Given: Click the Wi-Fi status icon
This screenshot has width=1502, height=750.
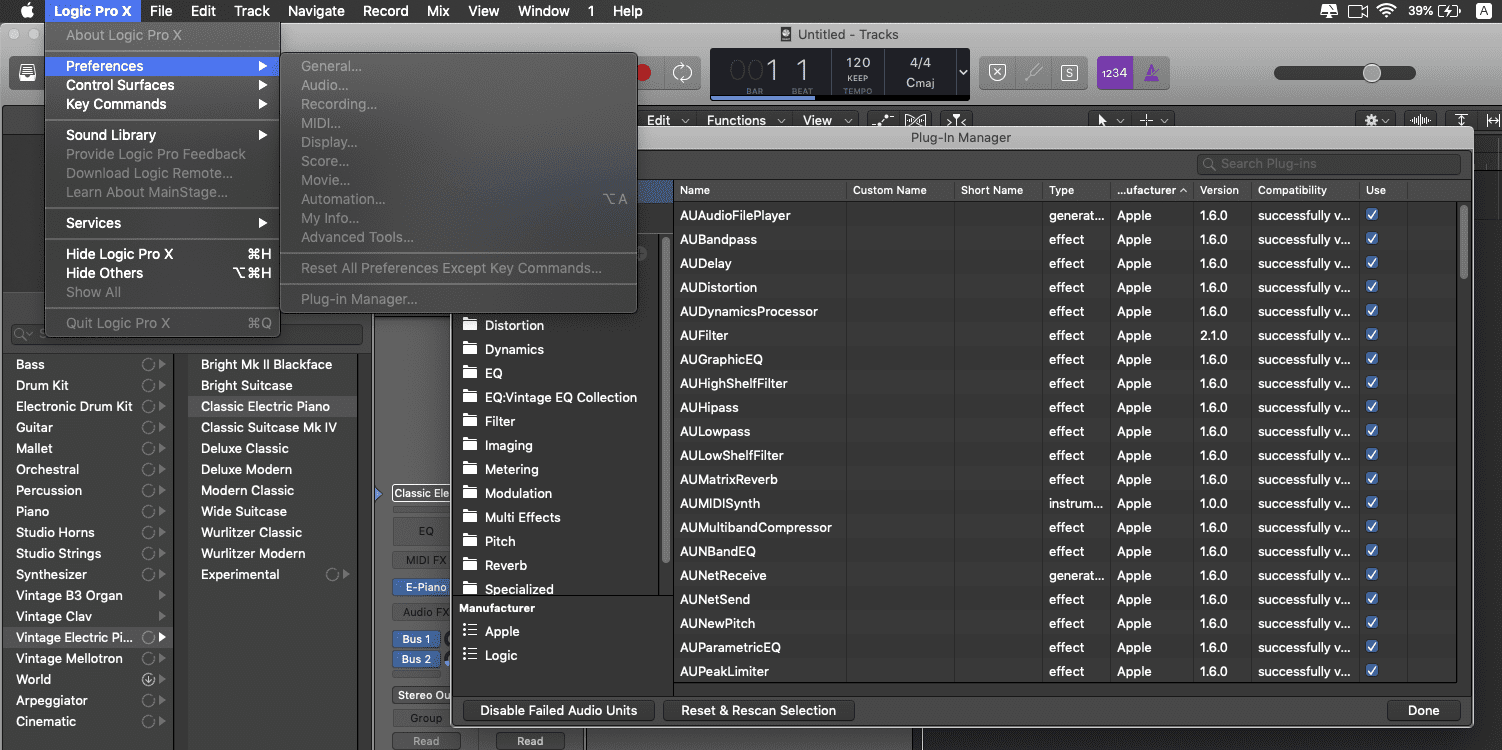Looking at the screenshot, I should pyautogui.click(x=1385, y=11).
